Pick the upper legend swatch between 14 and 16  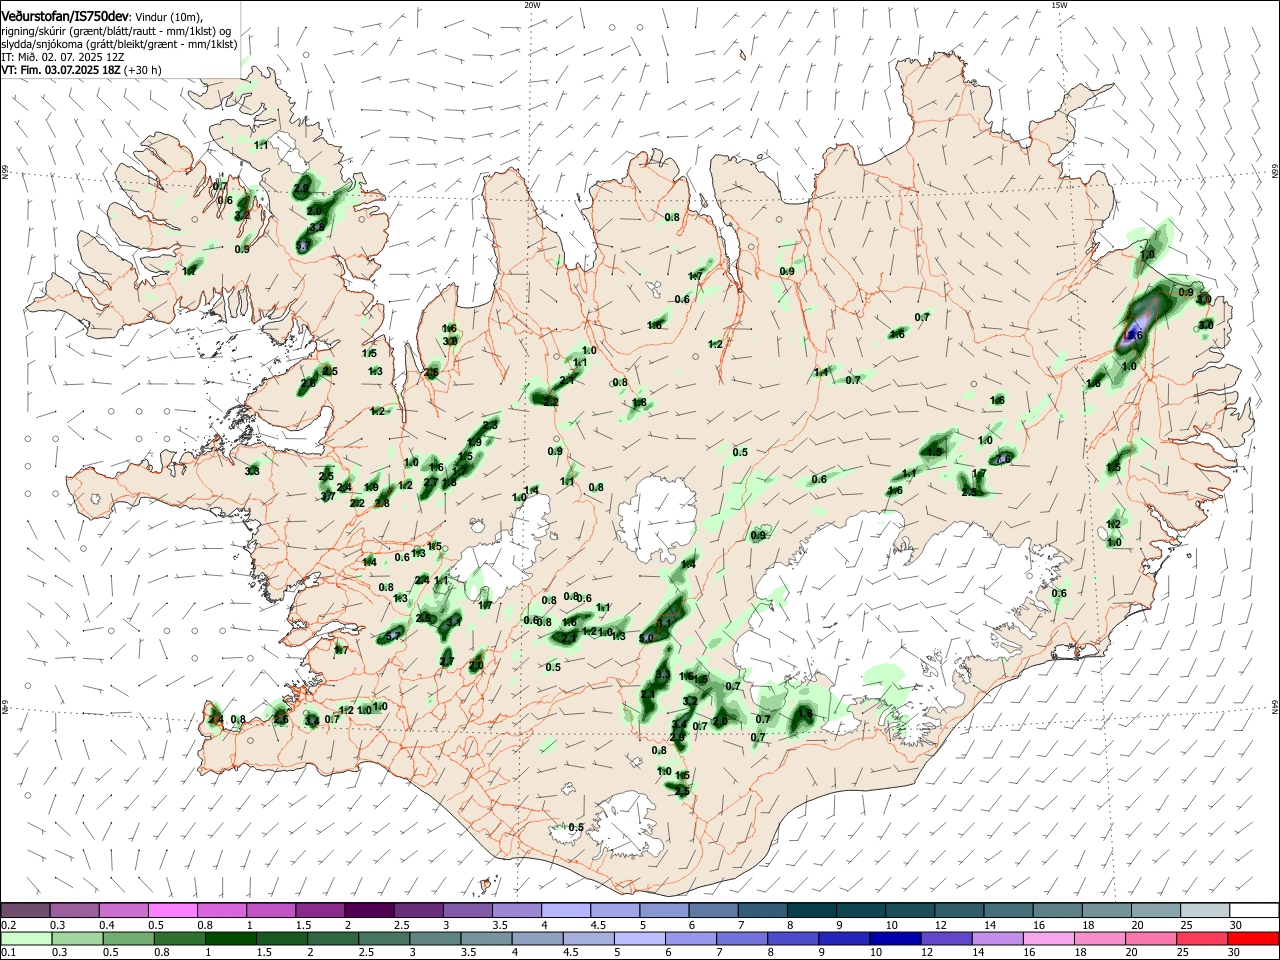[1009, 910]
